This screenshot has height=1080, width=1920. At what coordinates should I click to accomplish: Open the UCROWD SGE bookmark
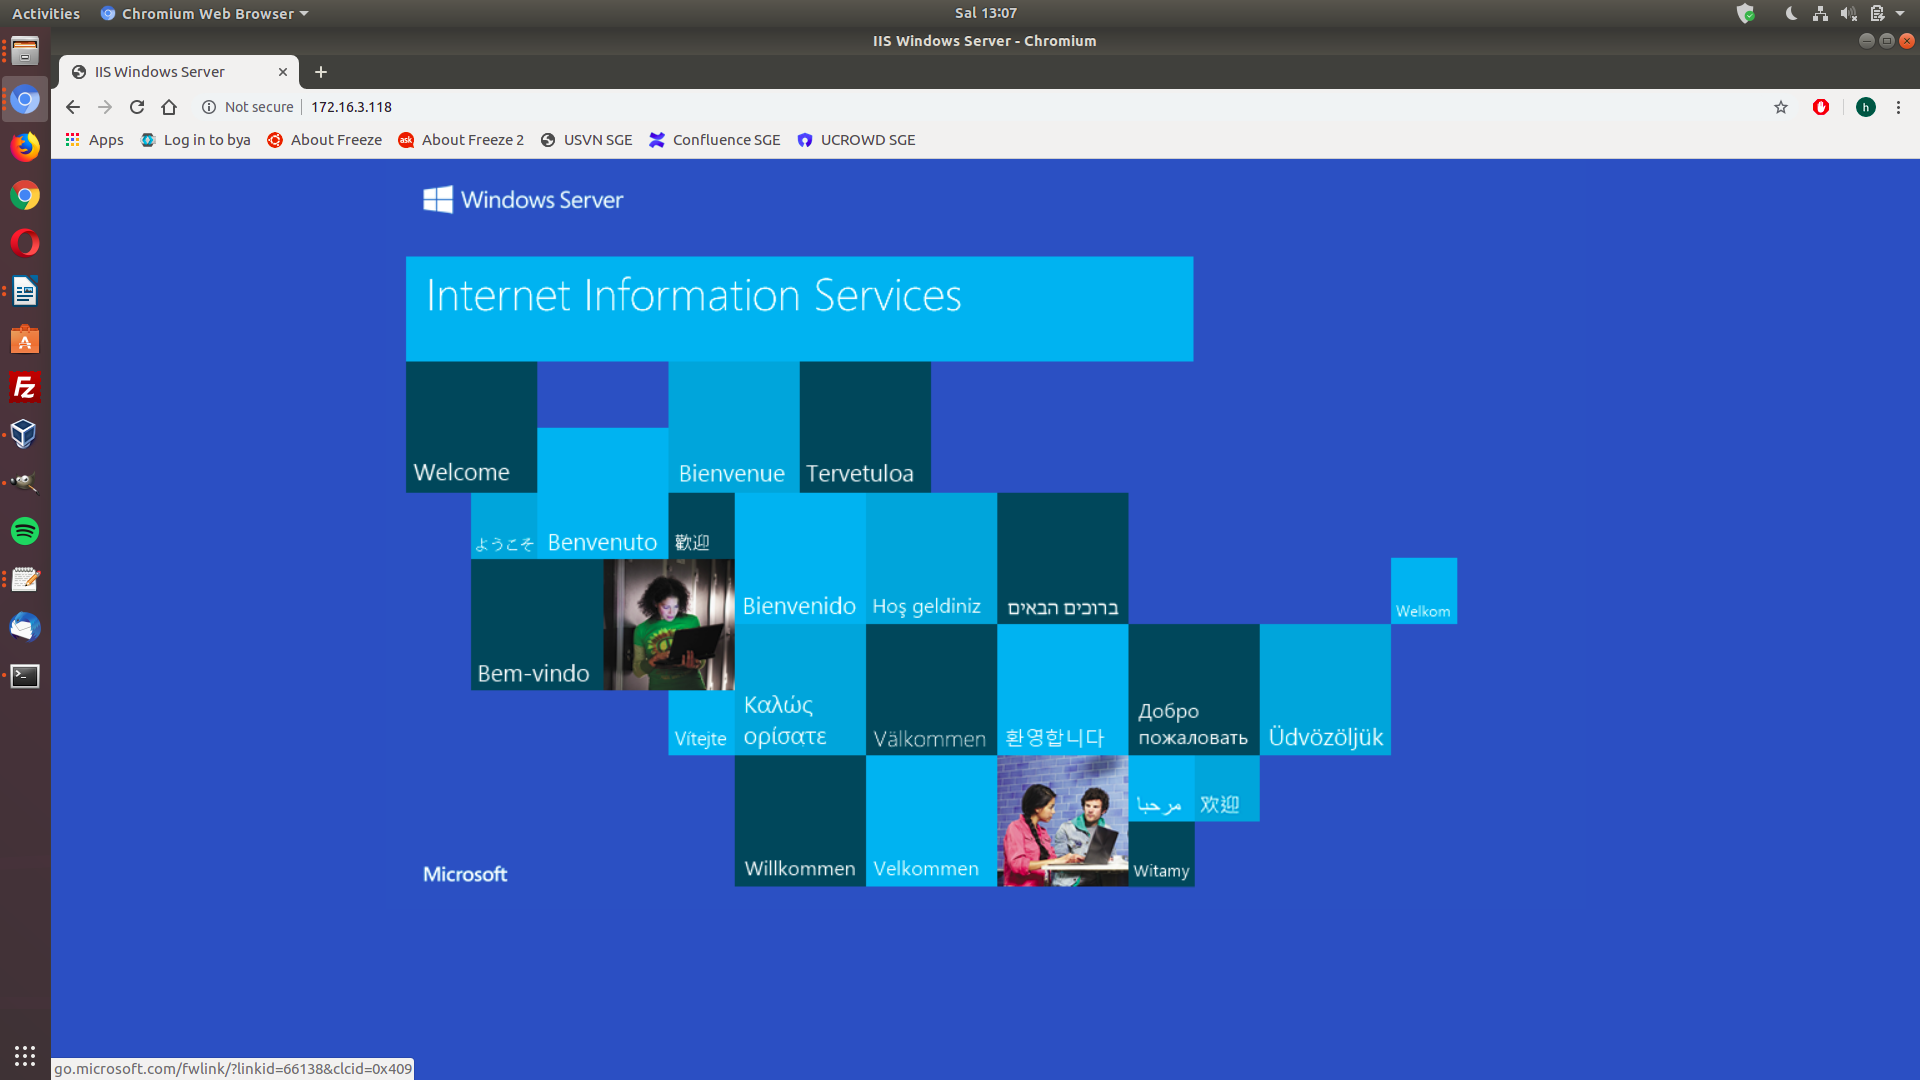coord(856,140)
